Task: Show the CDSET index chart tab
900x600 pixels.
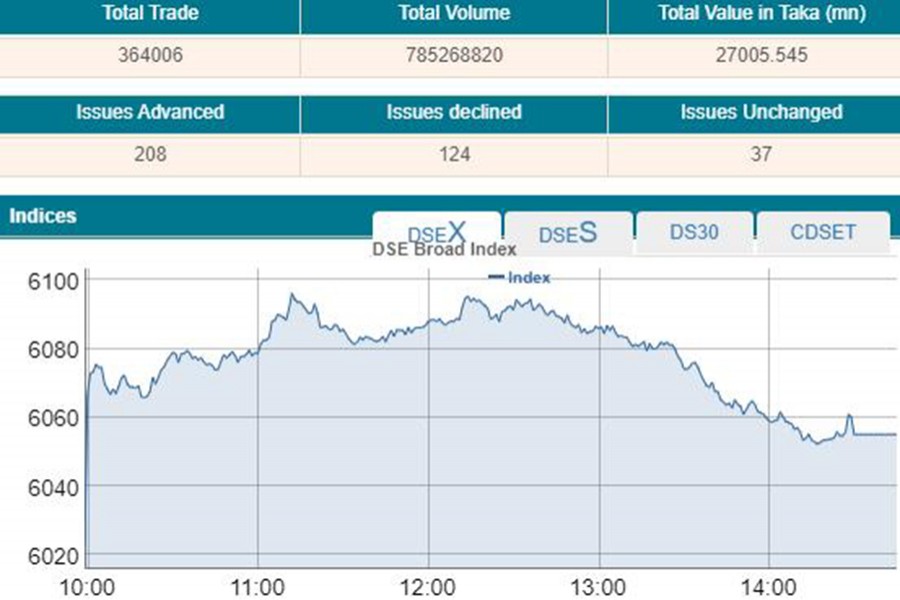Action: 823,232
